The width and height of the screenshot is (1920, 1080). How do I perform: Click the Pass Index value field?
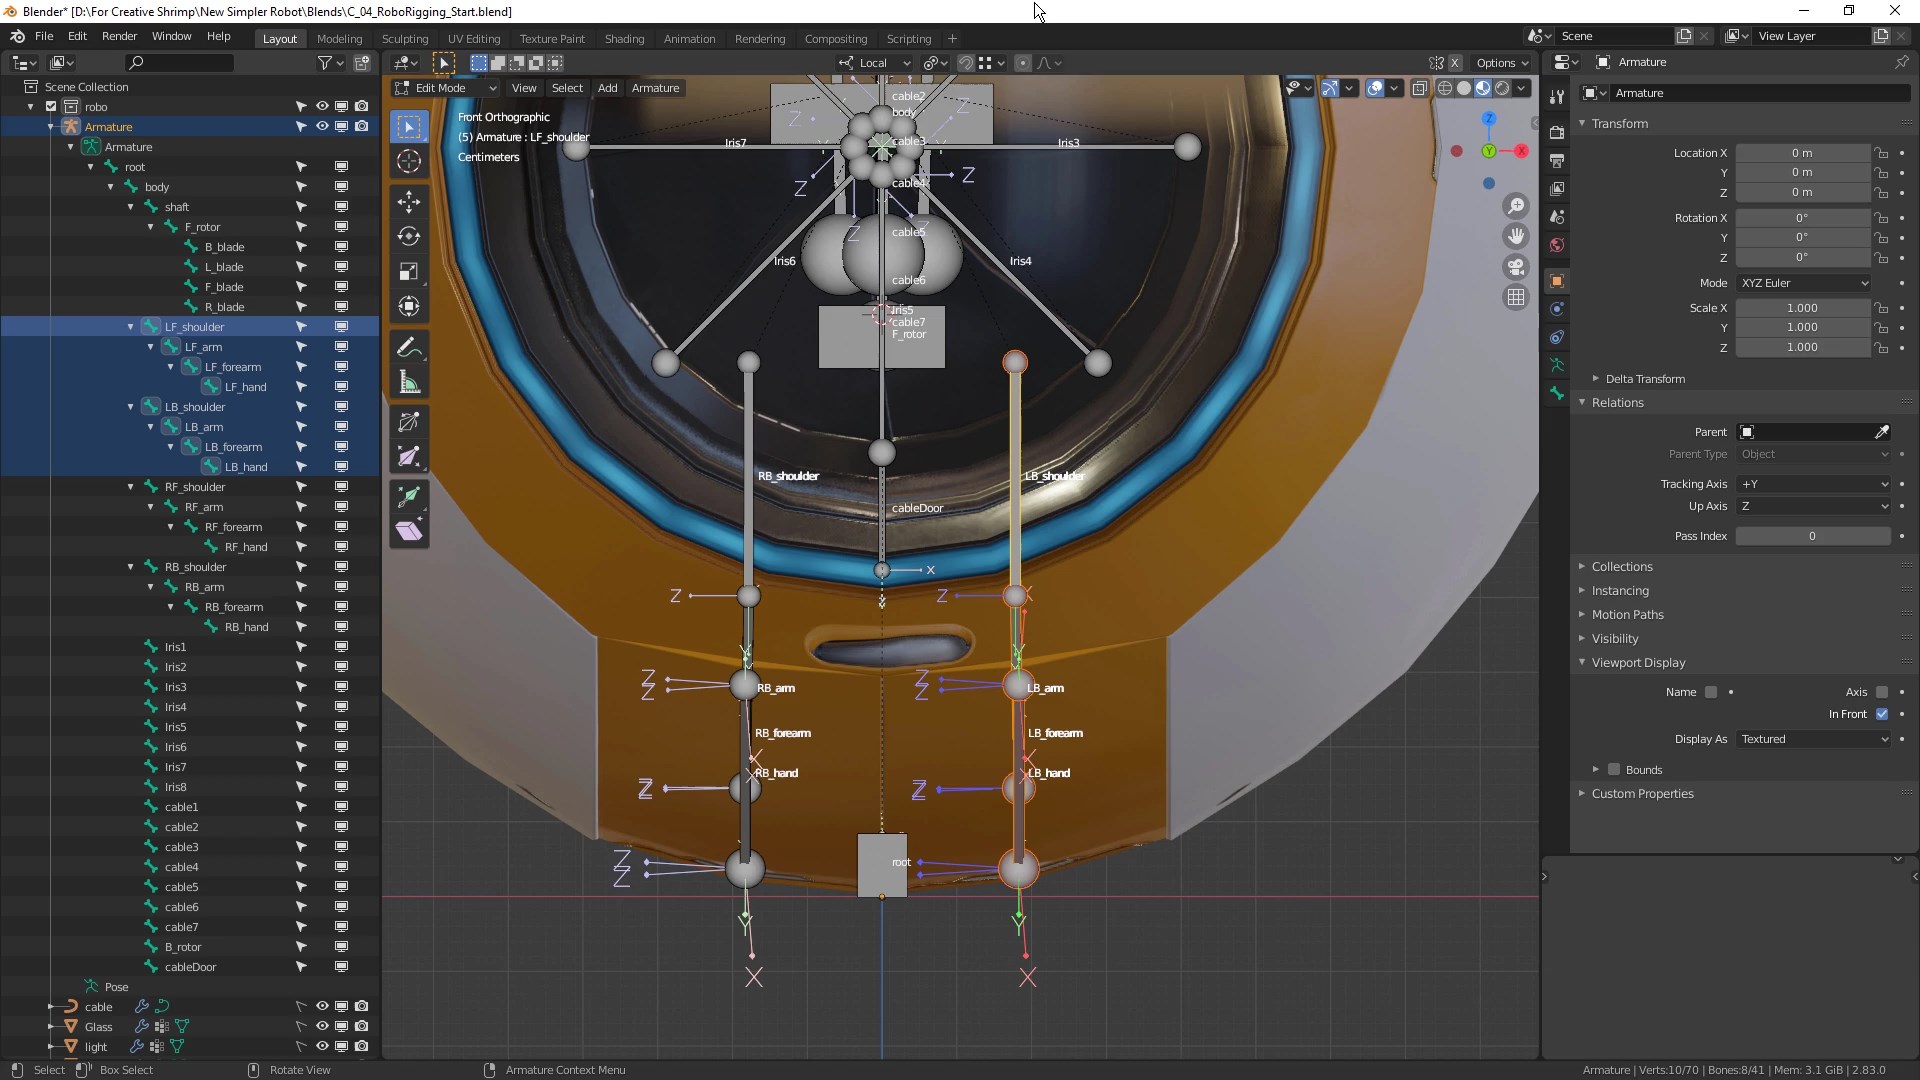1811,536
